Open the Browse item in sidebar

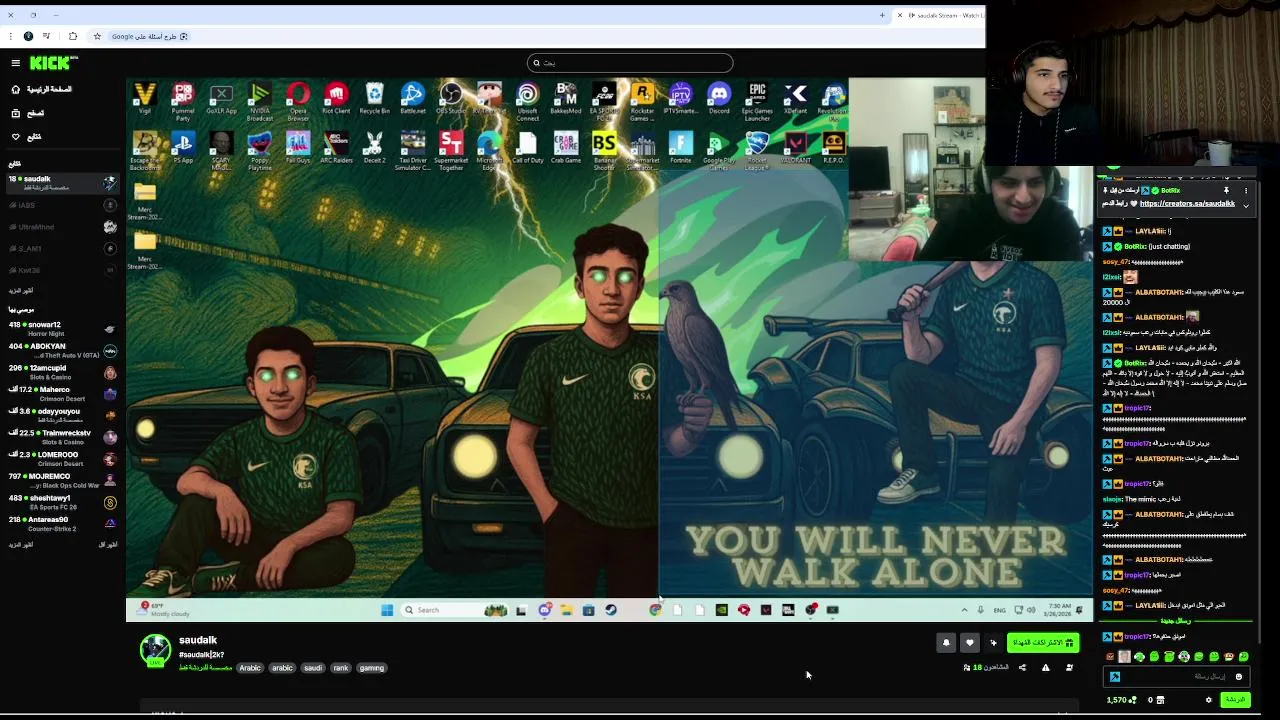pos(28,113)
